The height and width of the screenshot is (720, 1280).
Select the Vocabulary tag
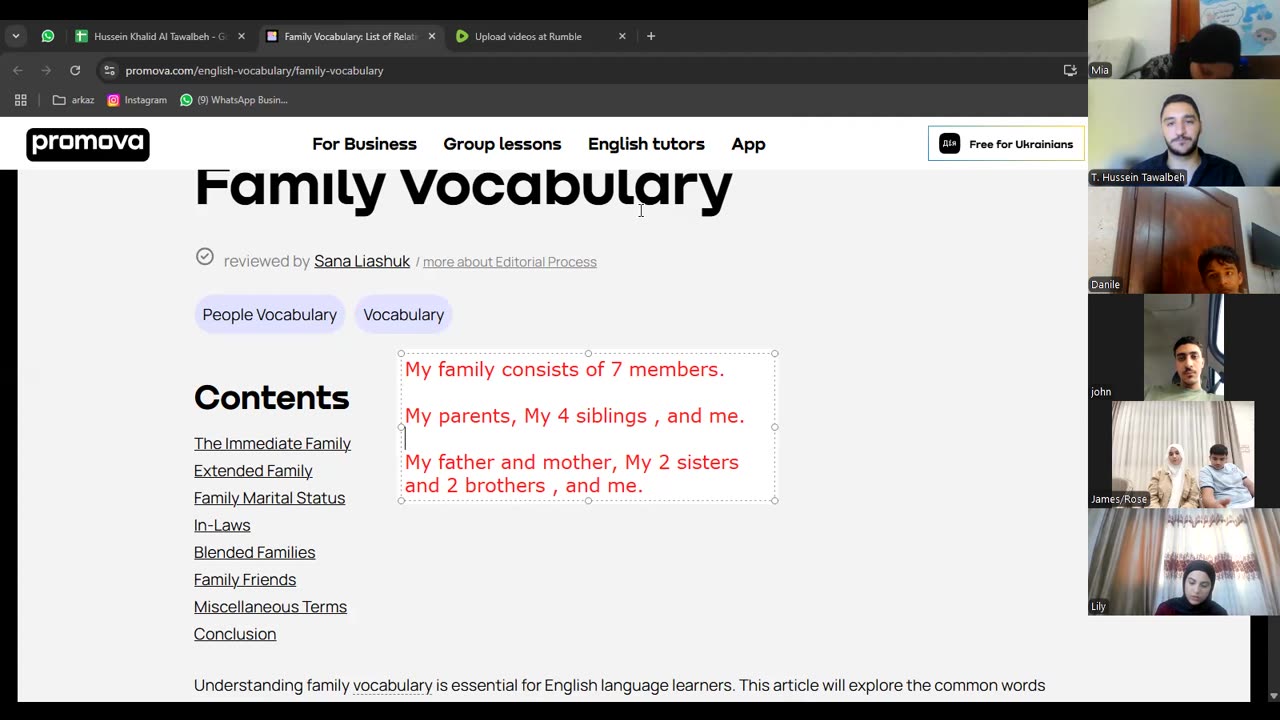click(404, 314)
